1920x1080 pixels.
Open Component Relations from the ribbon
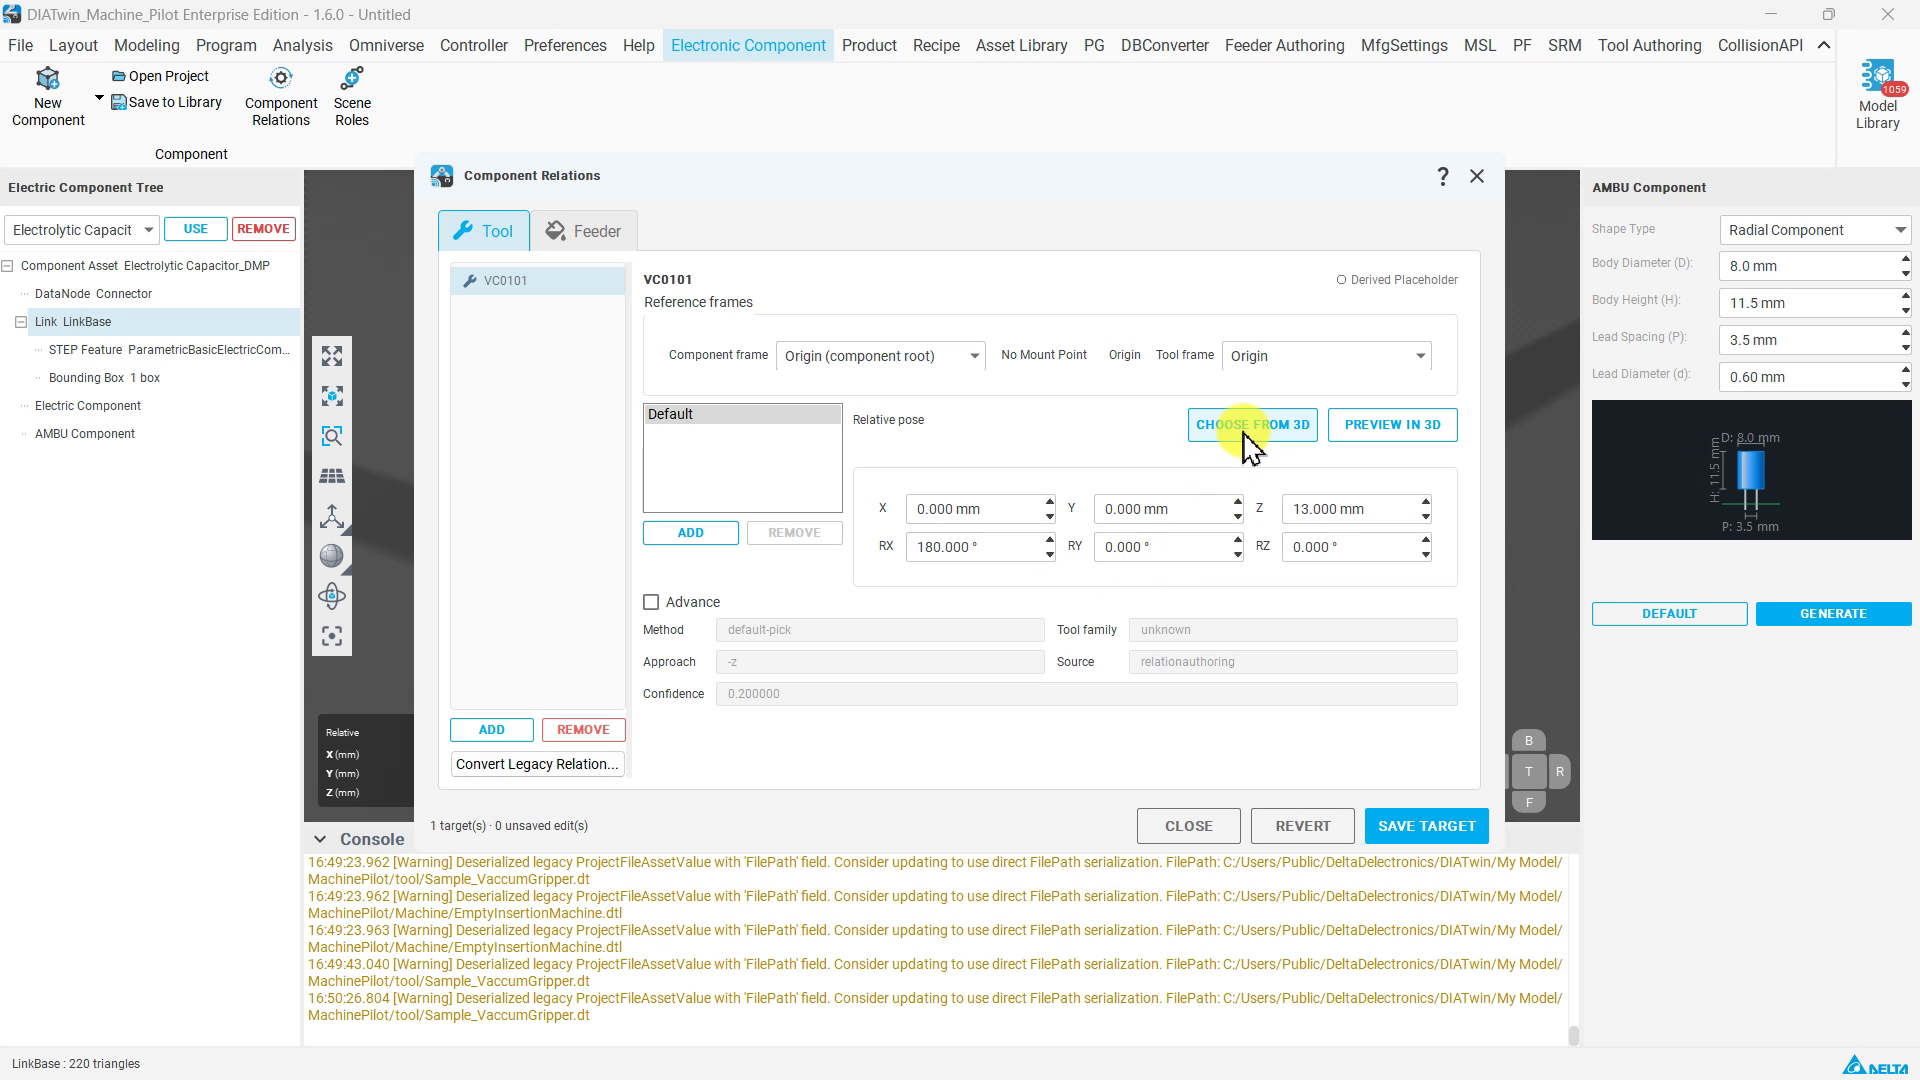point(281,98)
